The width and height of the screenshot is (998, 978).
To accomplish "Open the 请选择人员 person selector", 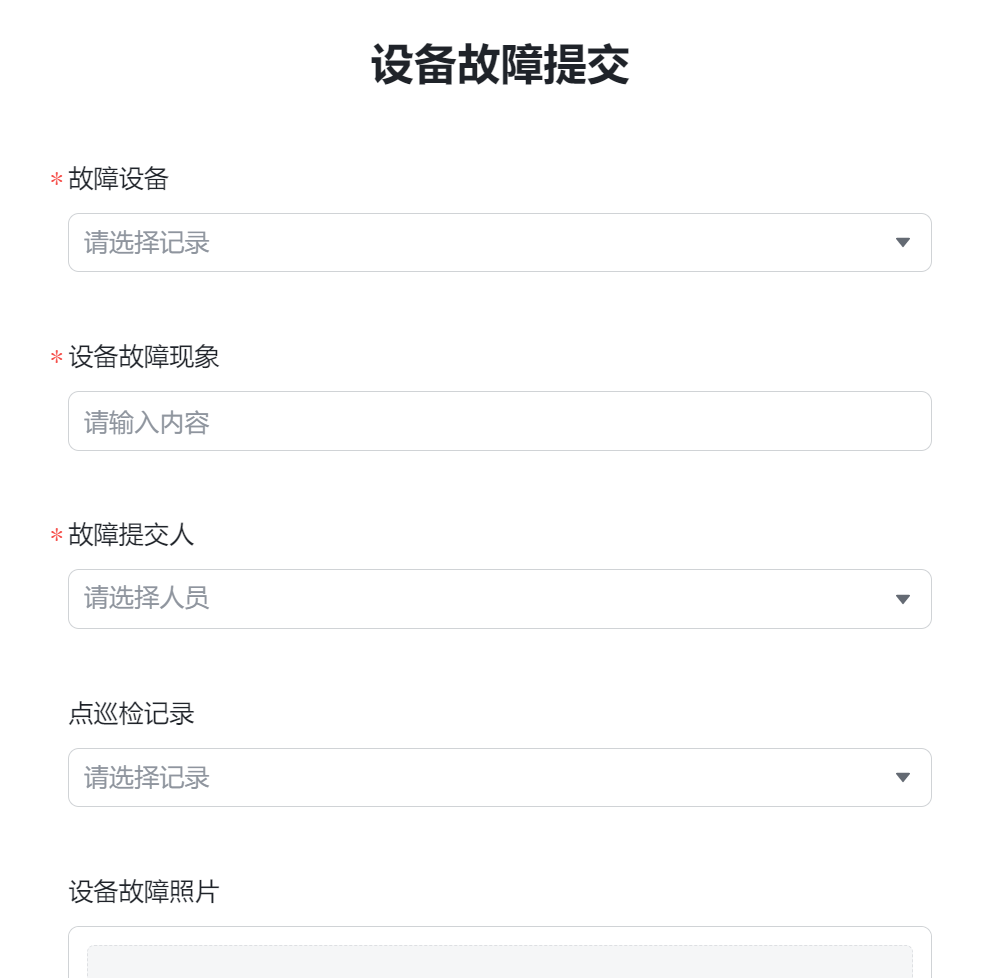I will [500, 599].
